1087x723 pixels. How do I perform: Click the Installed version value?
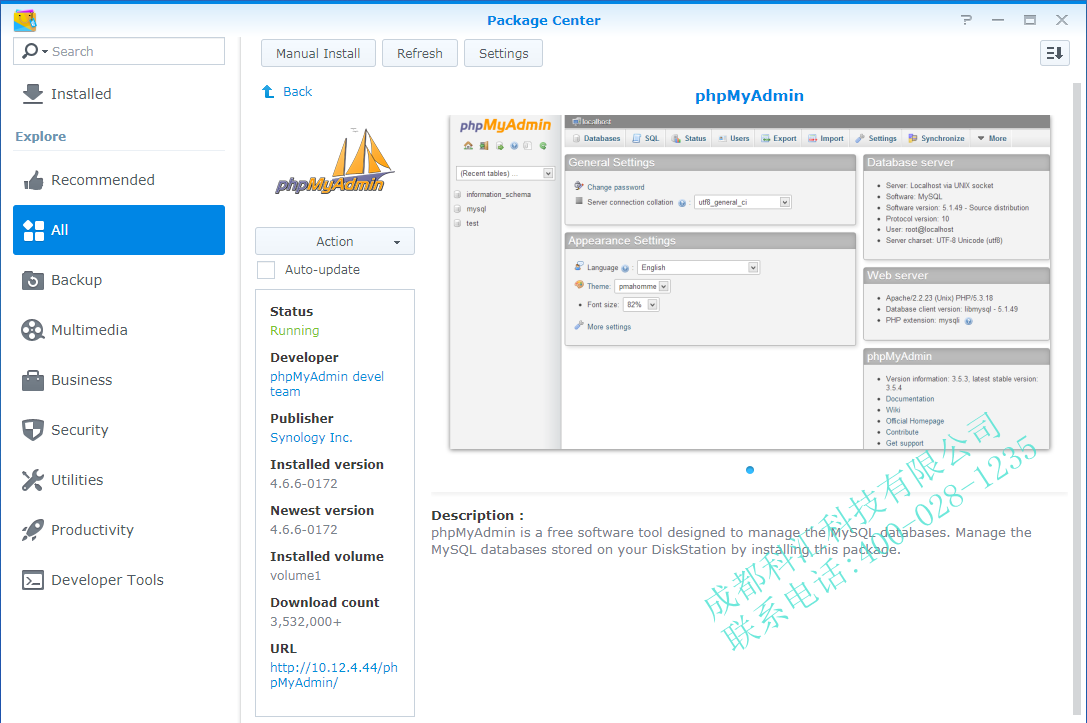[304, 484]
